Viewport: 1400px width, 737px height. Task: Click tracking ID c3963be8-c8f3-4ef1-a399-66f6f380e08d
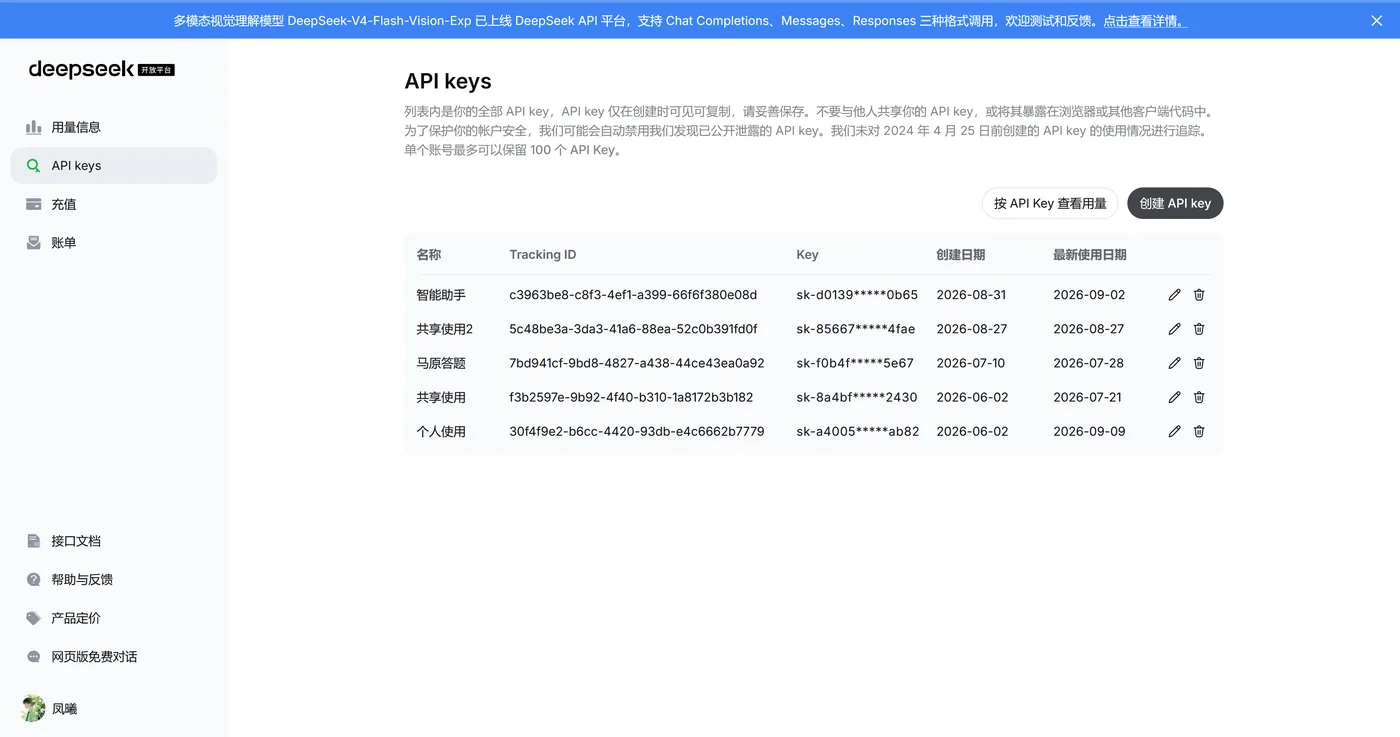point(633,295)
